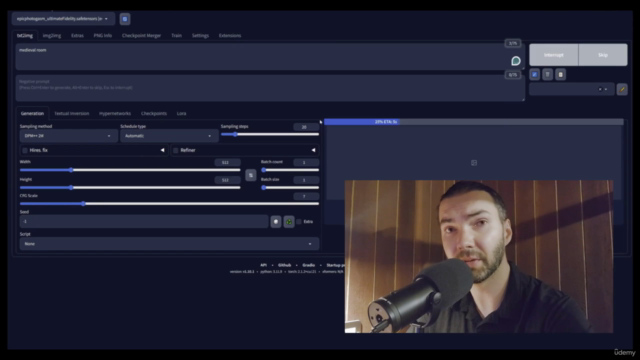This screenshot has height=360, width=640.
Task: Click the clipboard apply-styles icon
Action: click(560, 75)
